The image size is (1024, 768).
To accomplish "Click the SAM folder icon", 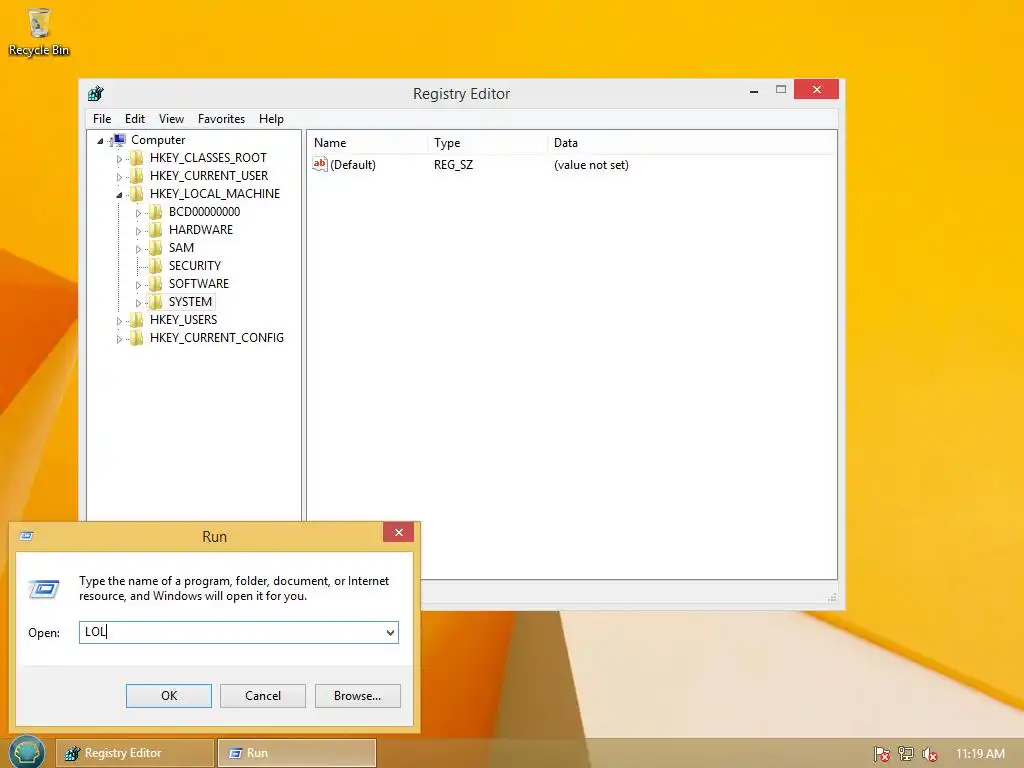I will click(155, 248).
